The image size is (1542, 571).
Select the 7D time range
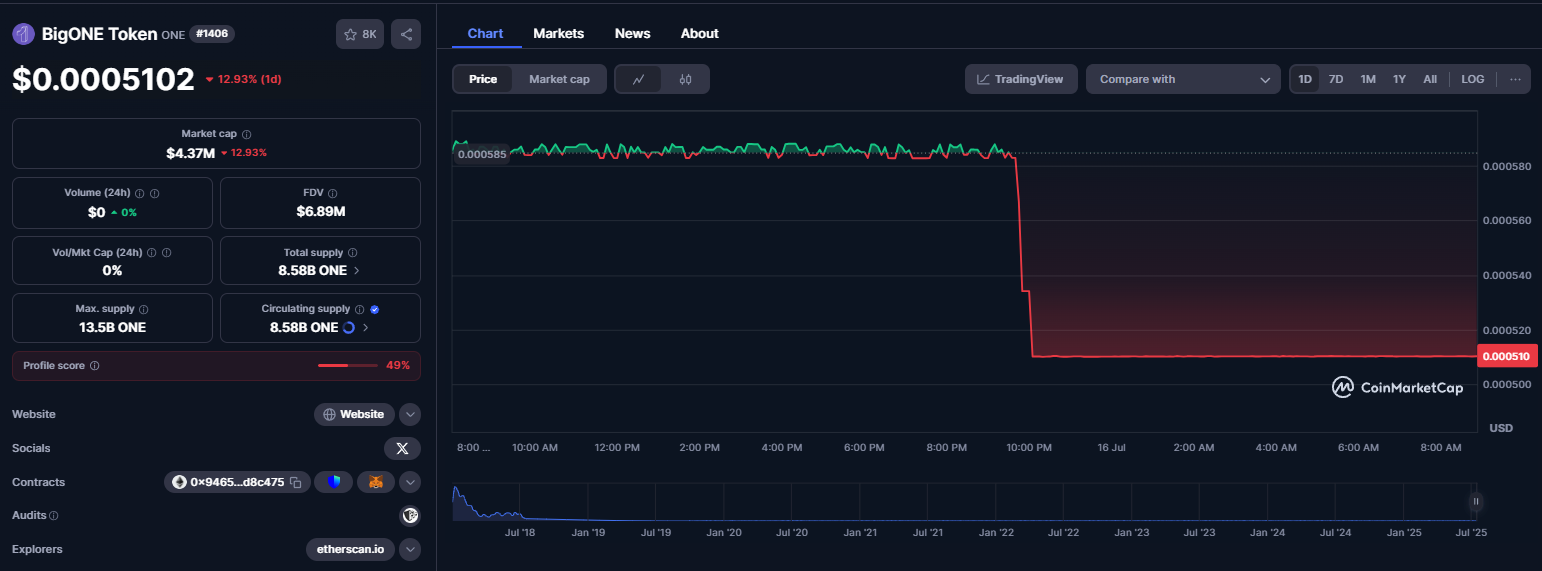tap(1335, 79)
